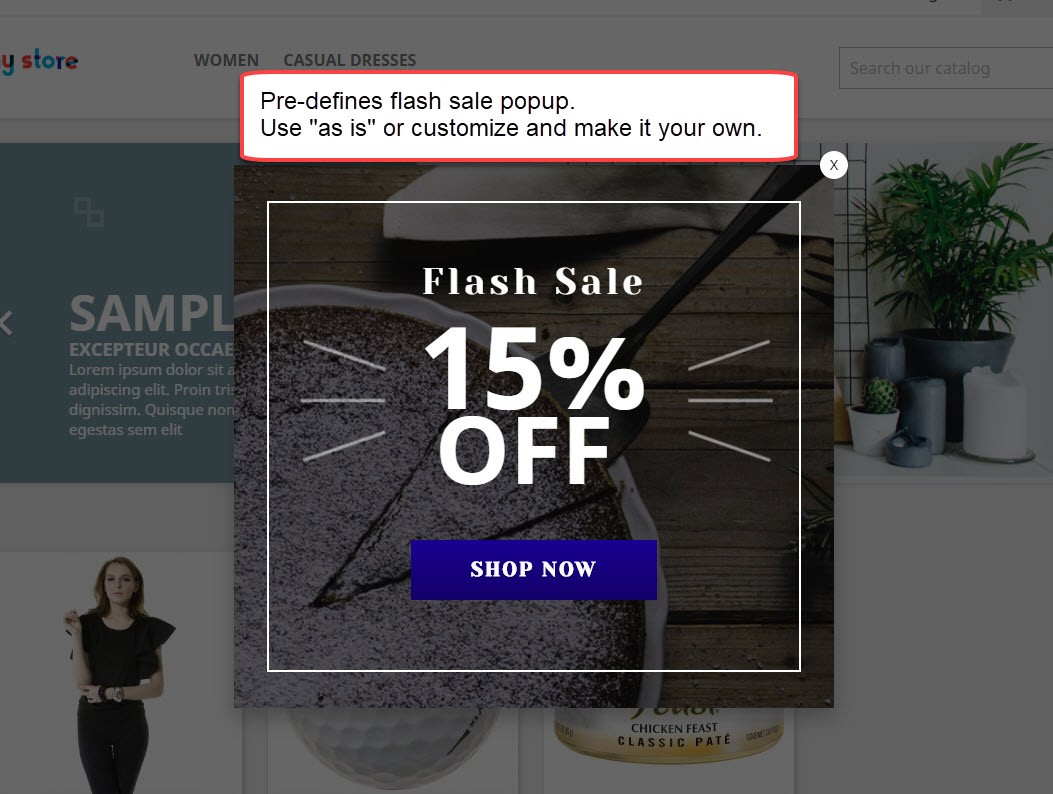Click the 15% OFF text
Screen dimensions: 1053x794
click(x=535, y=405)
